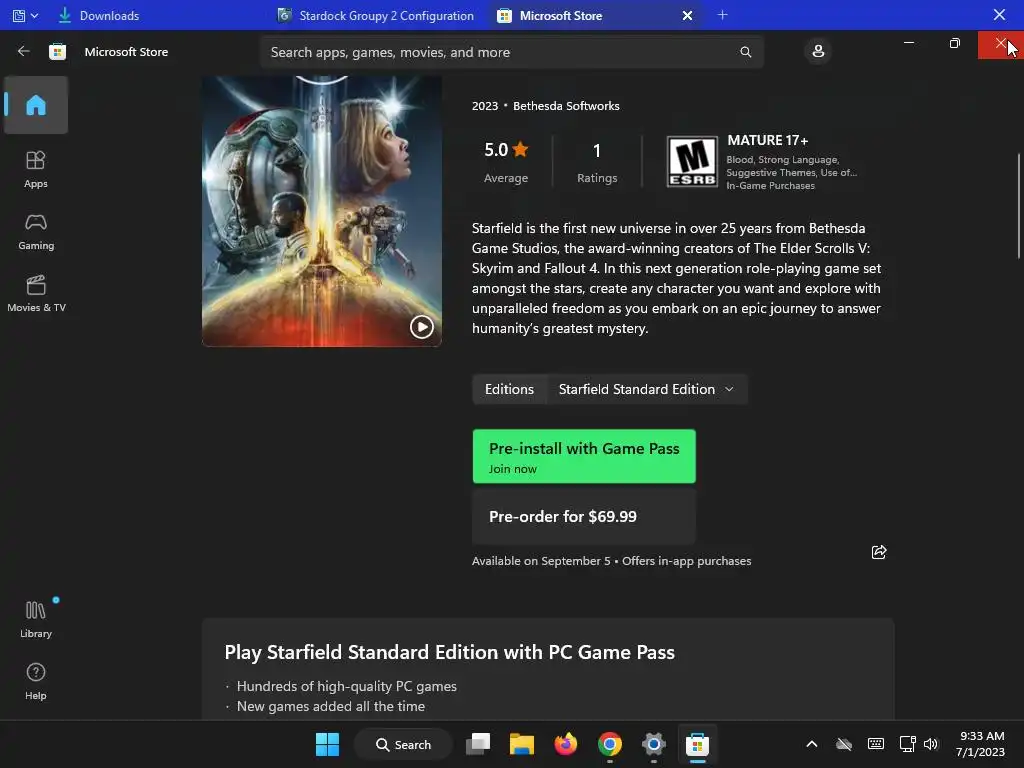Click the MATURE 17+ rating label
Viewport: 1024px width, 768px height.
767,140
